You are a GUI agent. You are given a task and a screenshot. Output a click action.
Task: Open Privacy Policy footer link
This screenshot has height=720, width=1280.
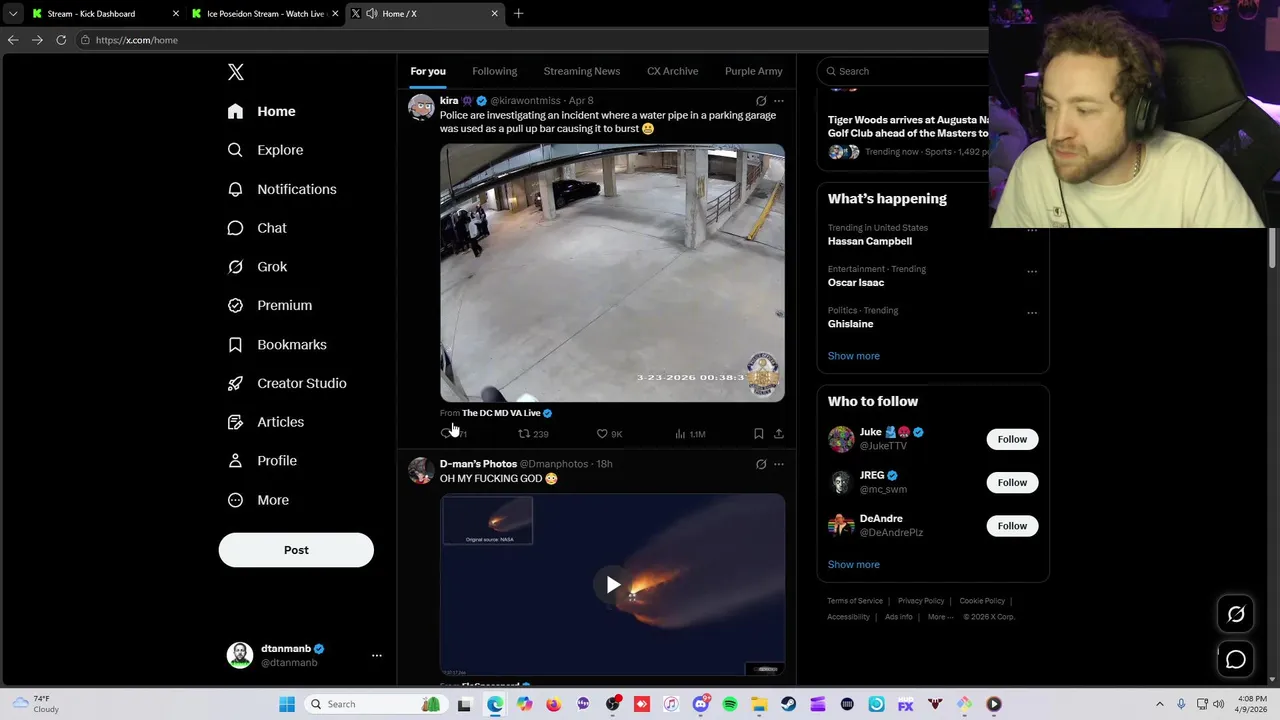pos(921,601)
